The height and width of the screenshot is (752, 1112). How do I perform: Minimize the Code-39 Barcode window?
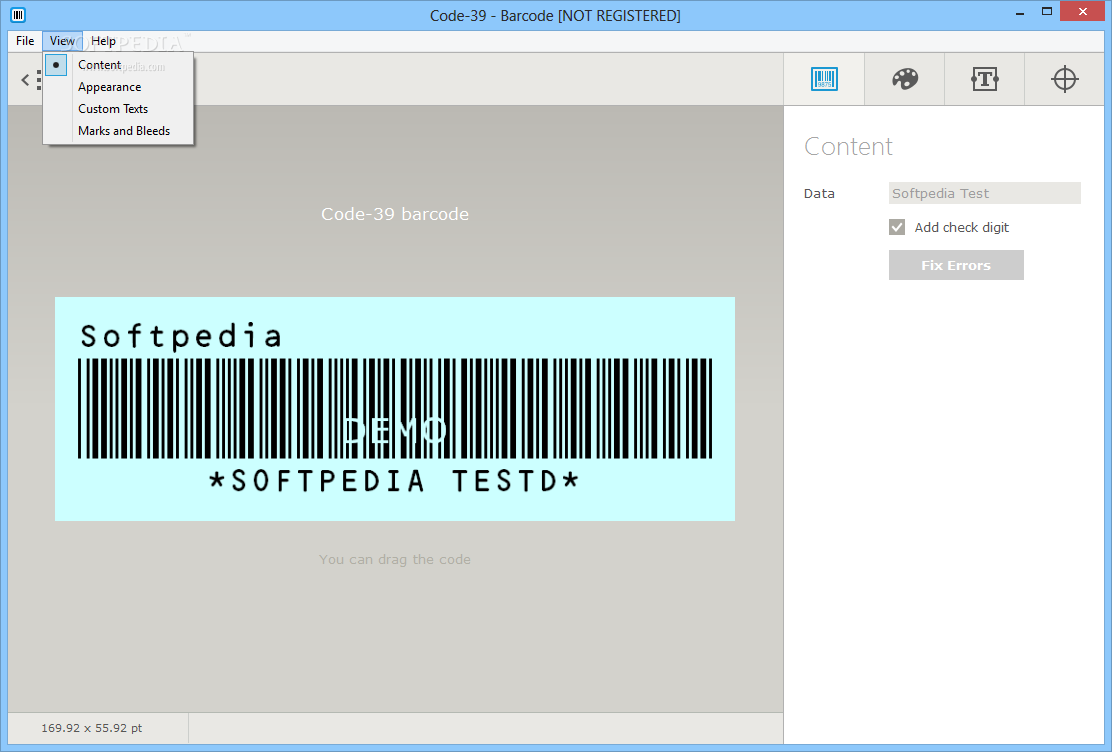pos(1020,12)
